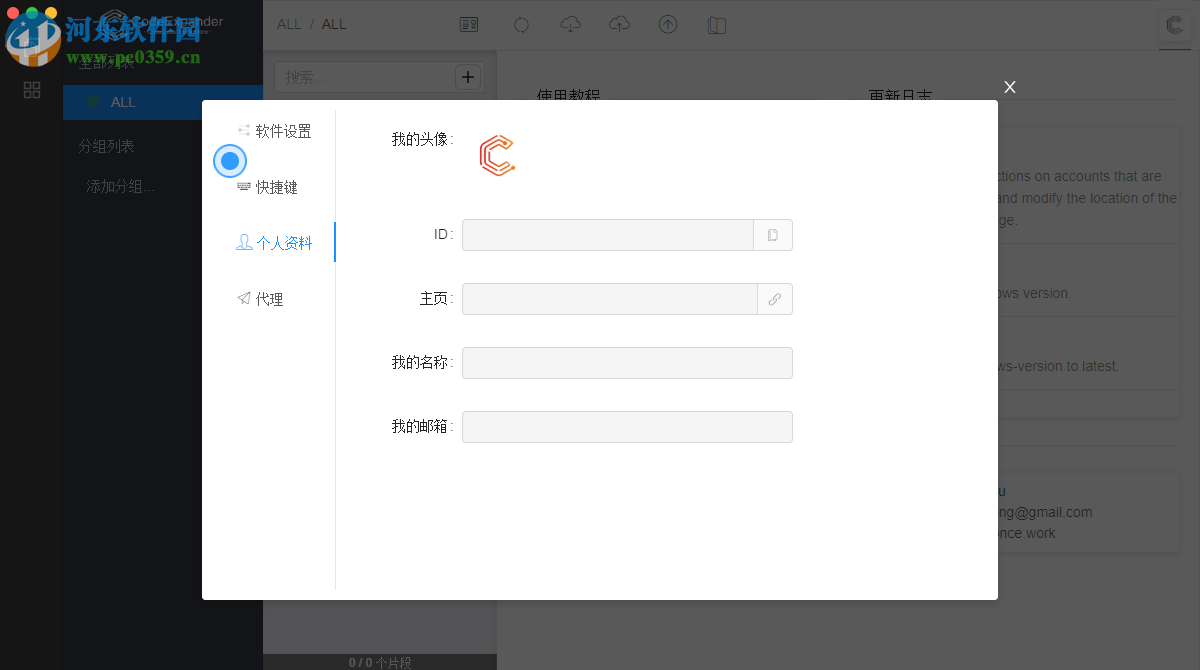Click the sync refresh icon in the toolbar
The width and height of the screenshot is (1200, 670).
point(521,24)
